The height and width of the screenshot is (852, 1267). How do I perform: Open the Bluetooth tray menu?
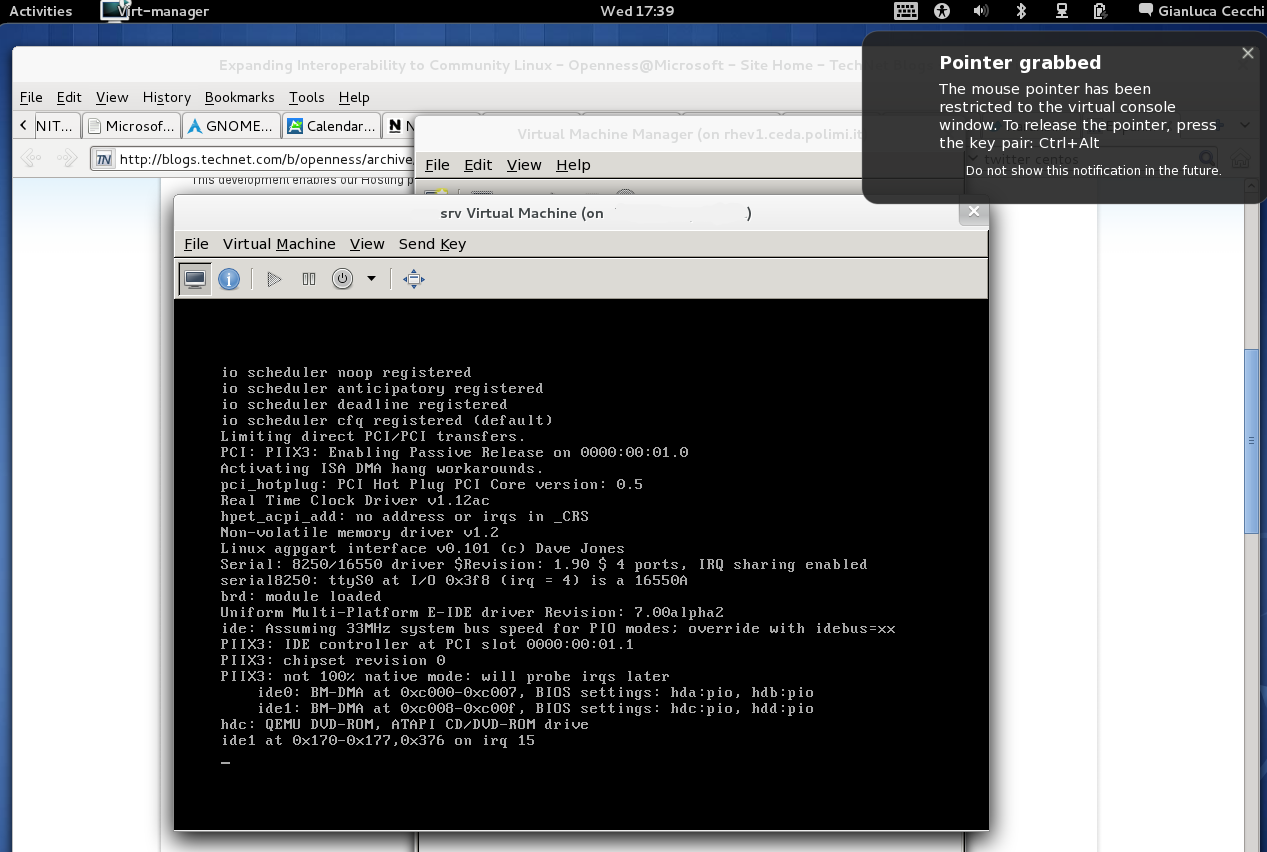(1021, 11)
